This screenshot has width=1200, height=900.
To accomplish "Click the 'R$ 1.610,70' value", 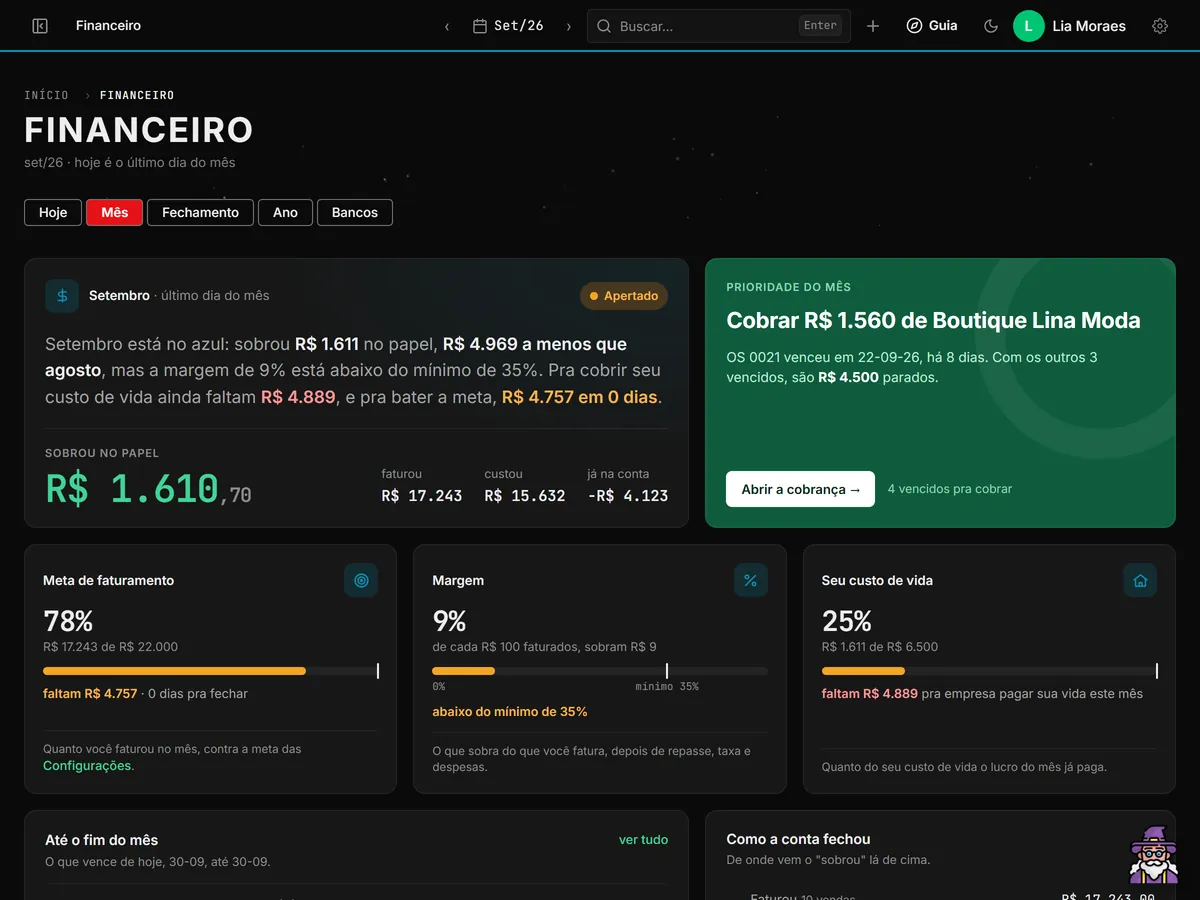I will (148, 489).
